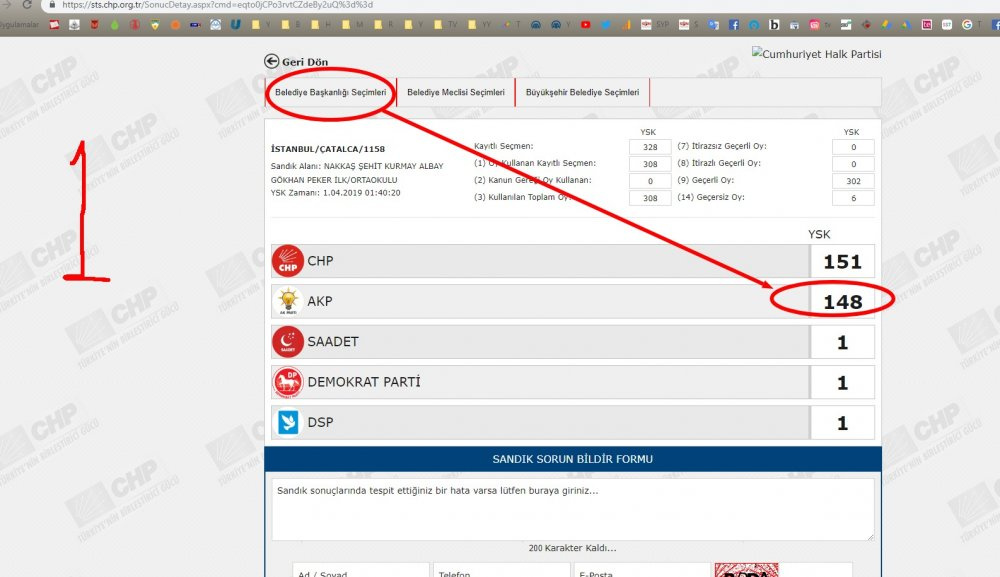This screenshot has width=1000, height=577.
Task: Click the DEMOKRAT PARTİ vote count
Action: pyautogui.click(x=842, y=383)
